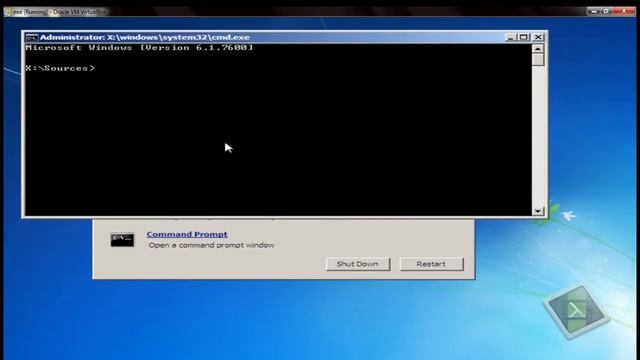Click the X:\Sources> prompt line

click(x=60, y=68)
